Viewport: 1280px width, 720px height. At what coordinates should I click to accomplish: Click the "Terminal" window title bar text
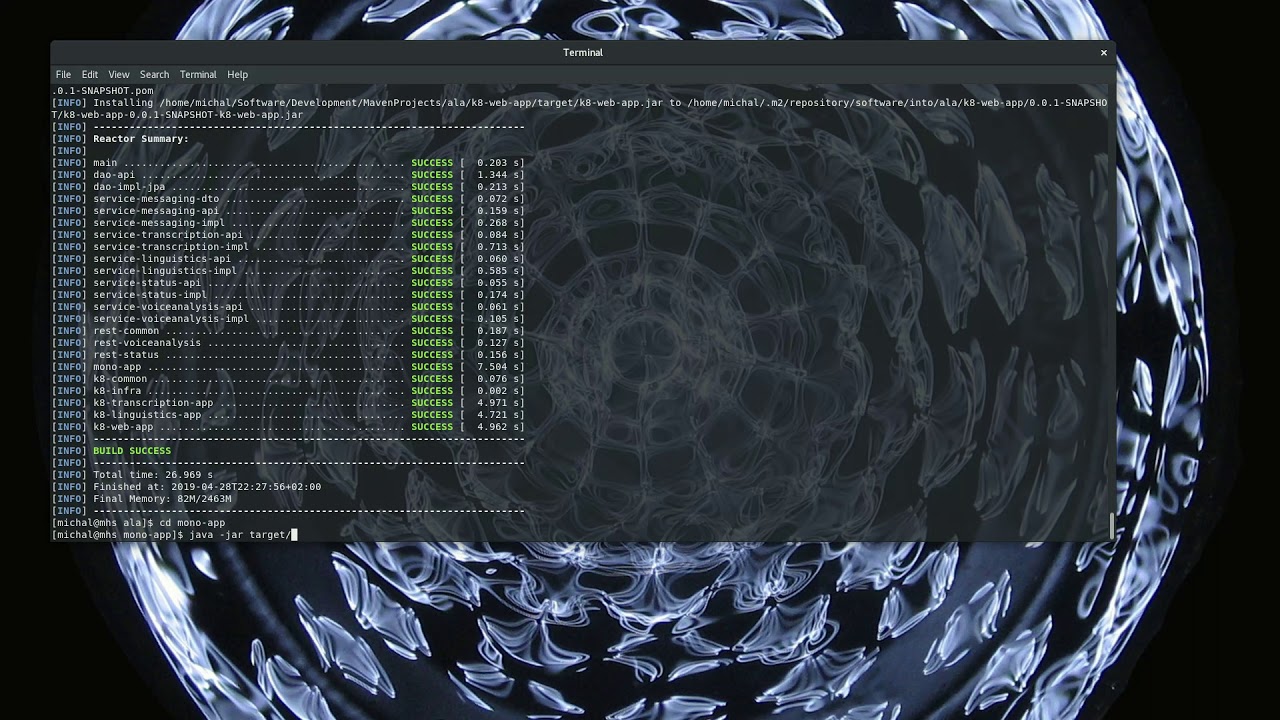pos(583,52)
